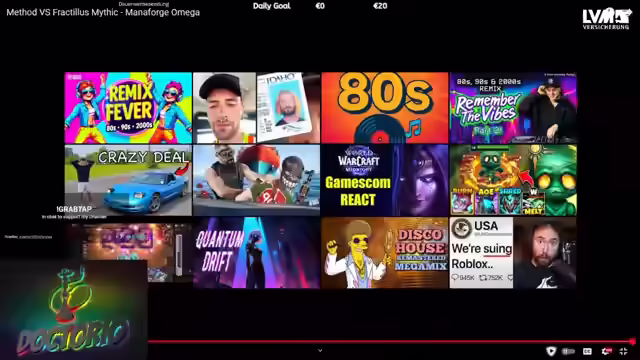Click the !GRABTAP overlay text
Viewport: 640px width, 360px height.
click(x=74, y=209)
